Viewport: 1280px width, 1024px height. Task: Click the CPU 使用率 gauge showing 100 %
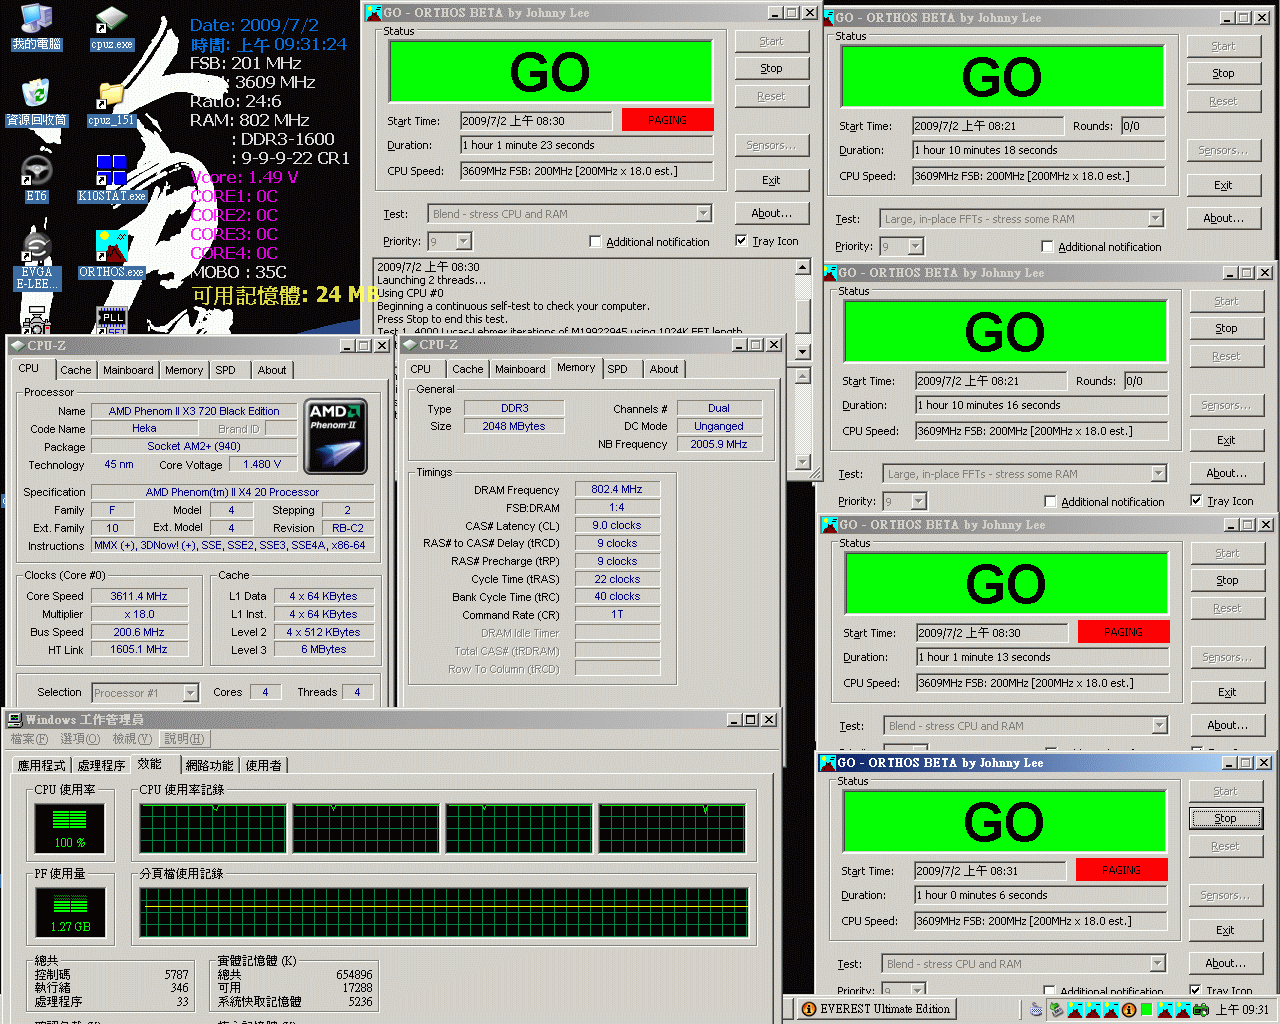click(69, 829)
